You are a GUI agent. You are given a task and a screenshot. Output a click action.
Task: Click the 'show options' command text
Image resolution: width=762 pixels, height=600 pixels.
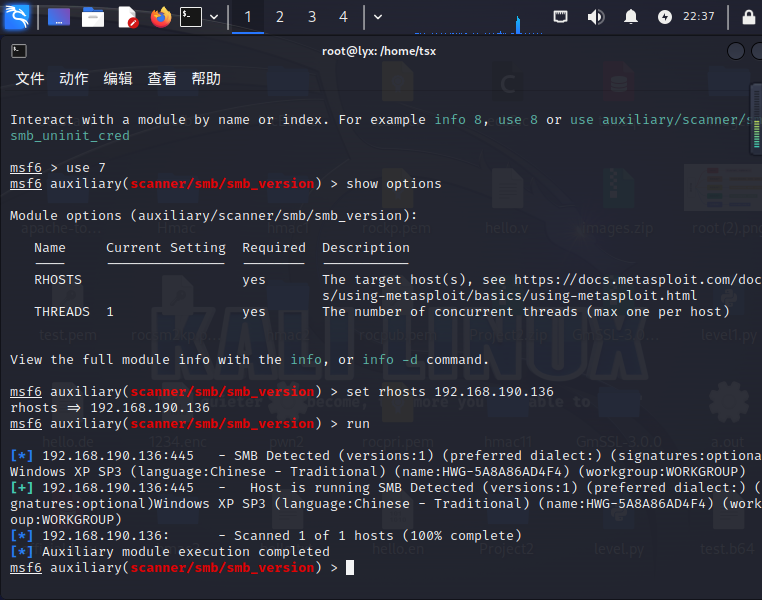394,184
